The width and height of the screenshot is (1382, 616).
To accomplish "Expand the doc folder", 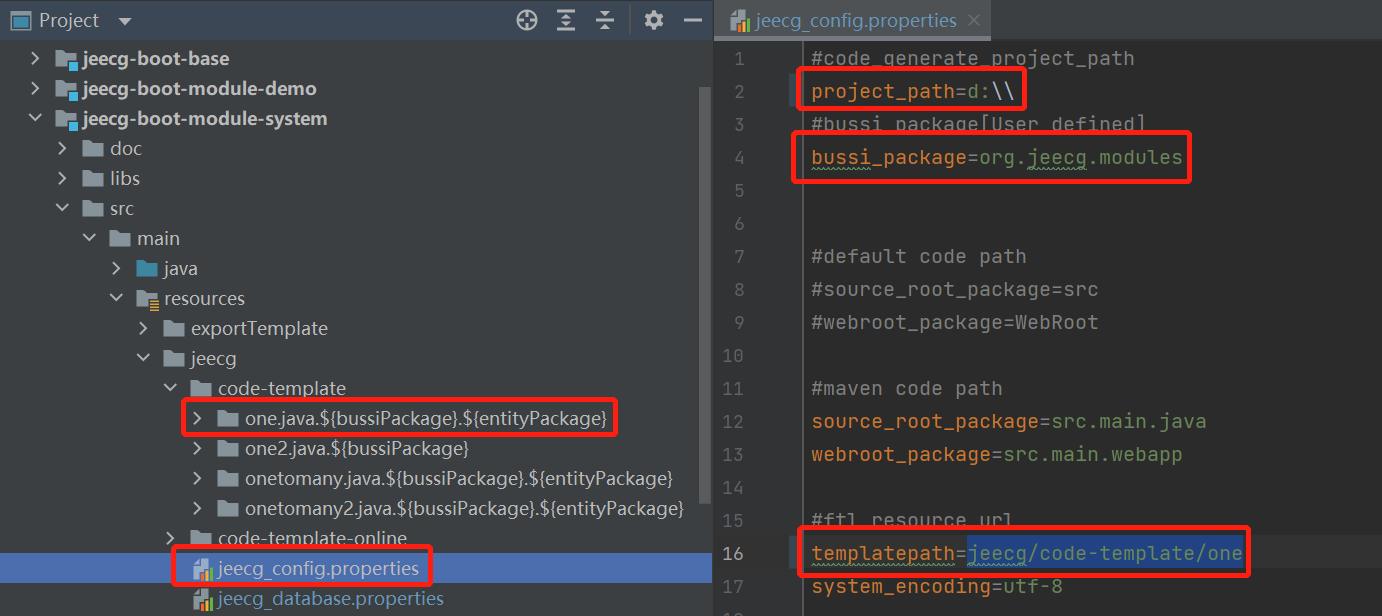I will [63, 149].
